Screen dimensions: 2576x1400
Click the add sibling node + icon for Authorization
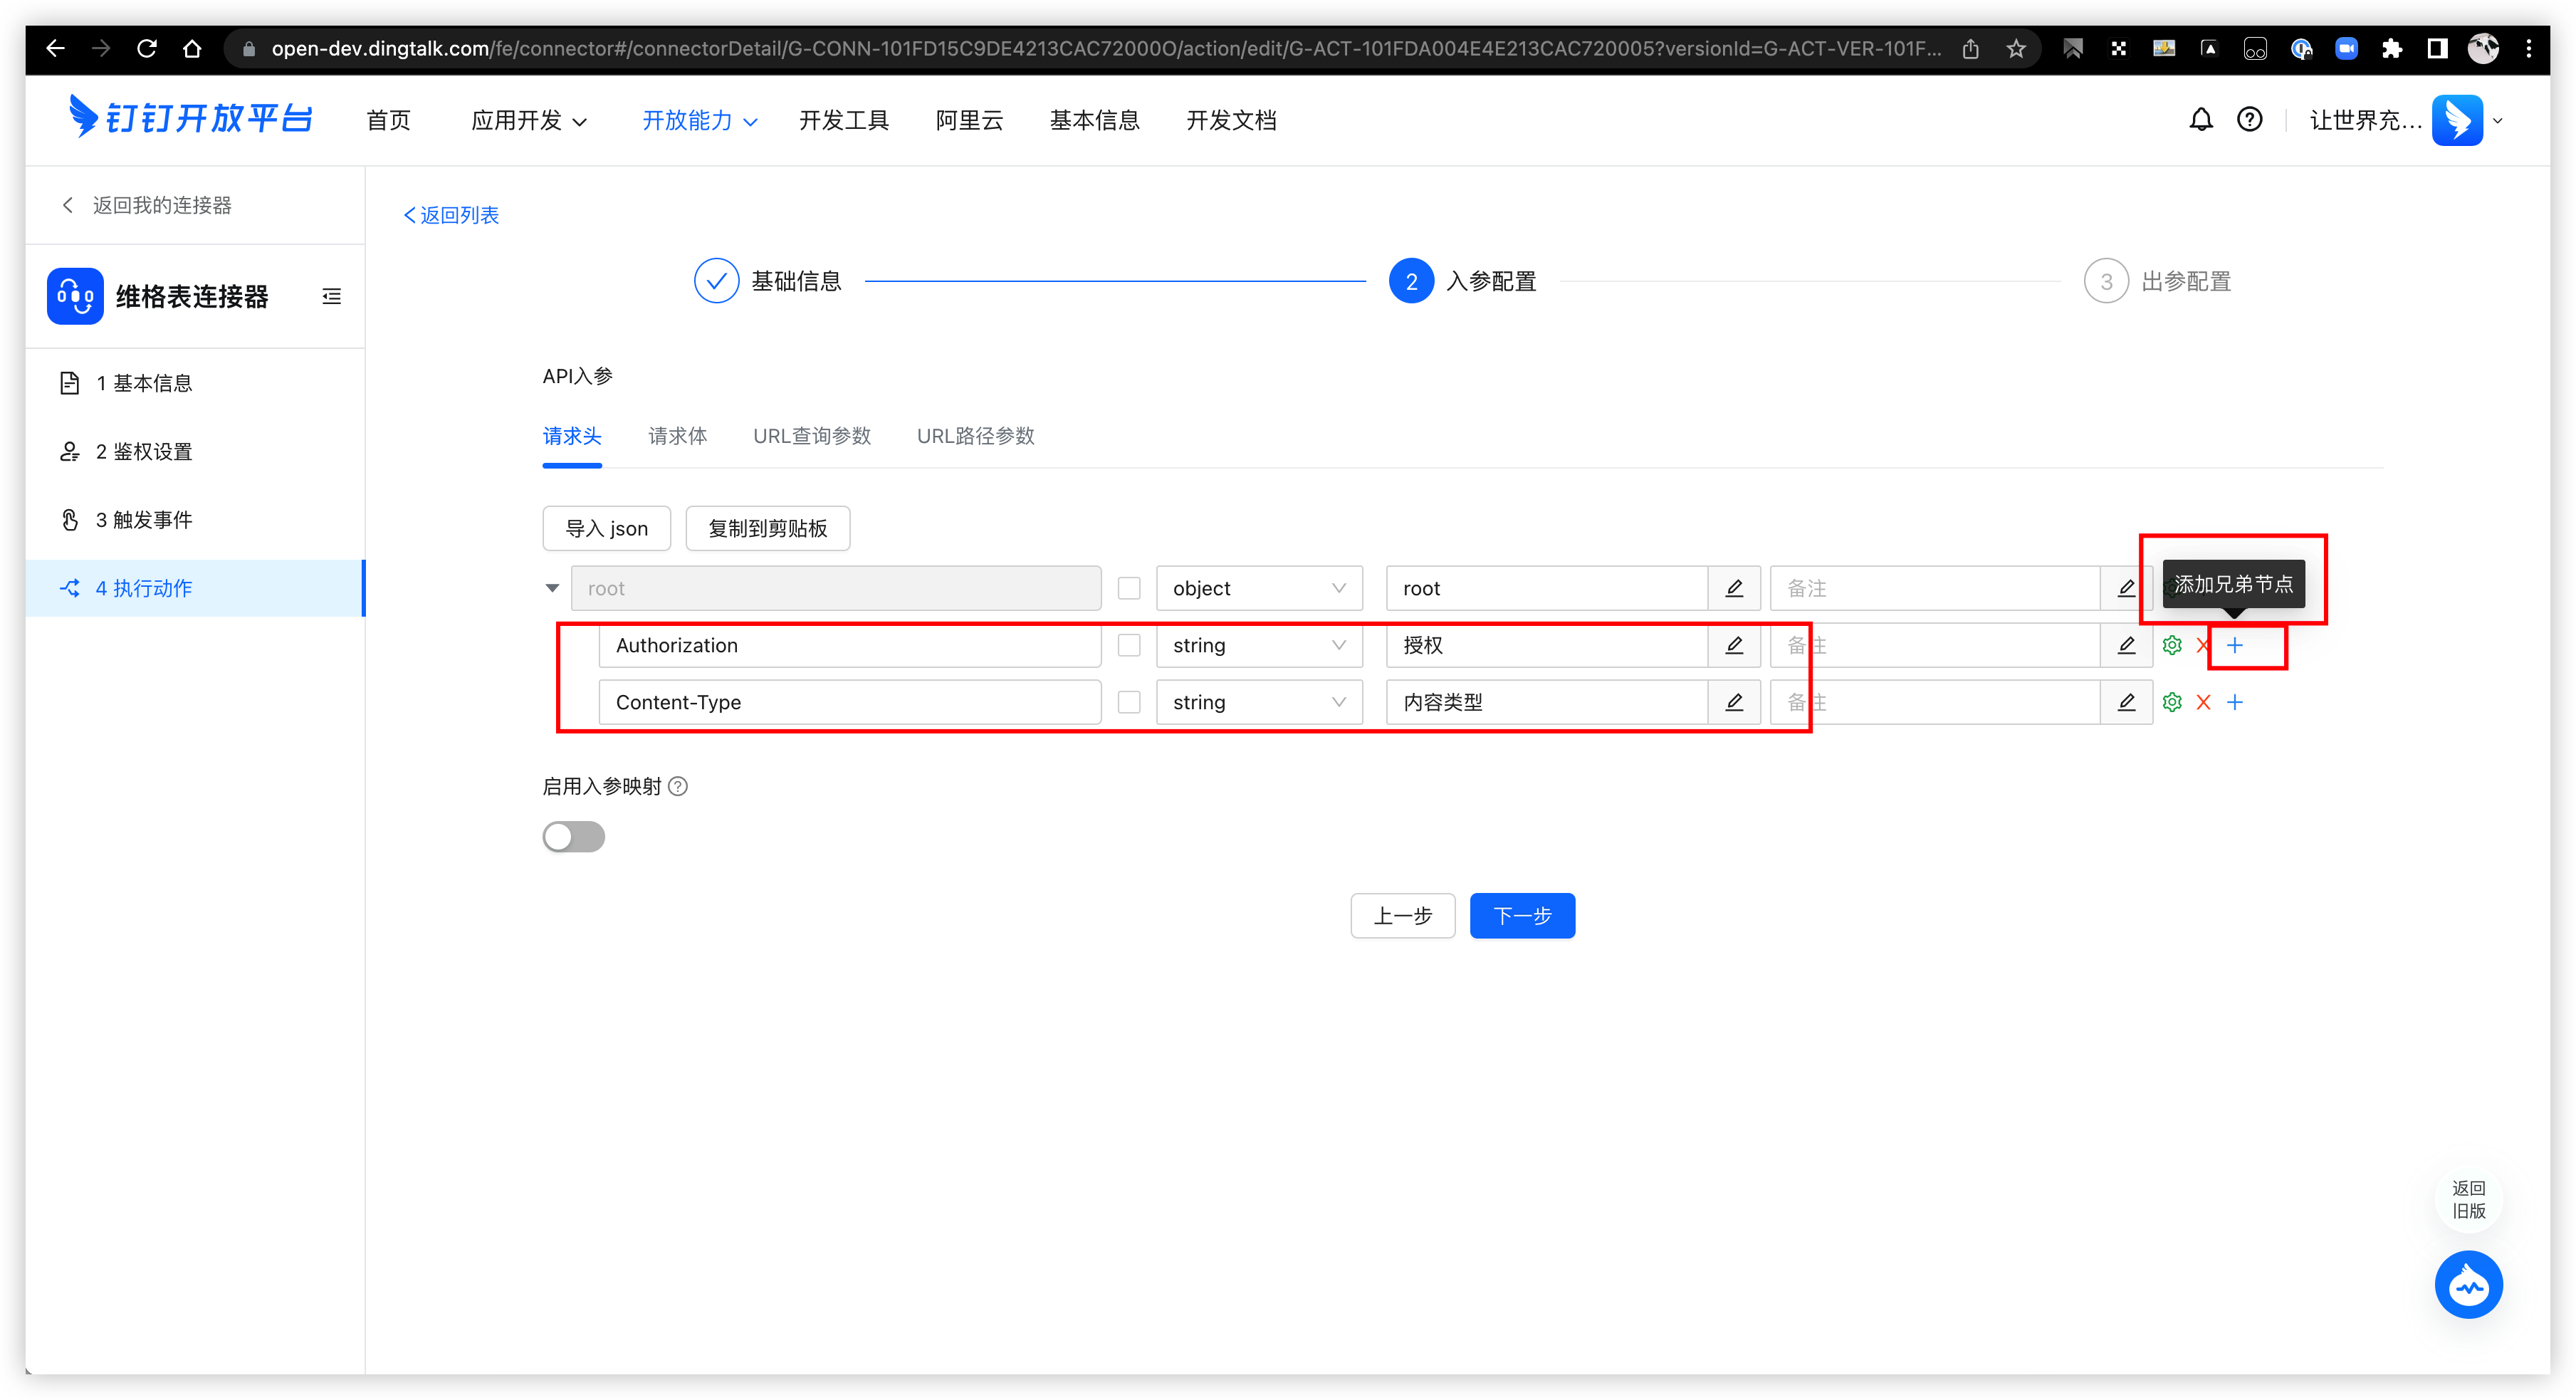(2235, 645)
